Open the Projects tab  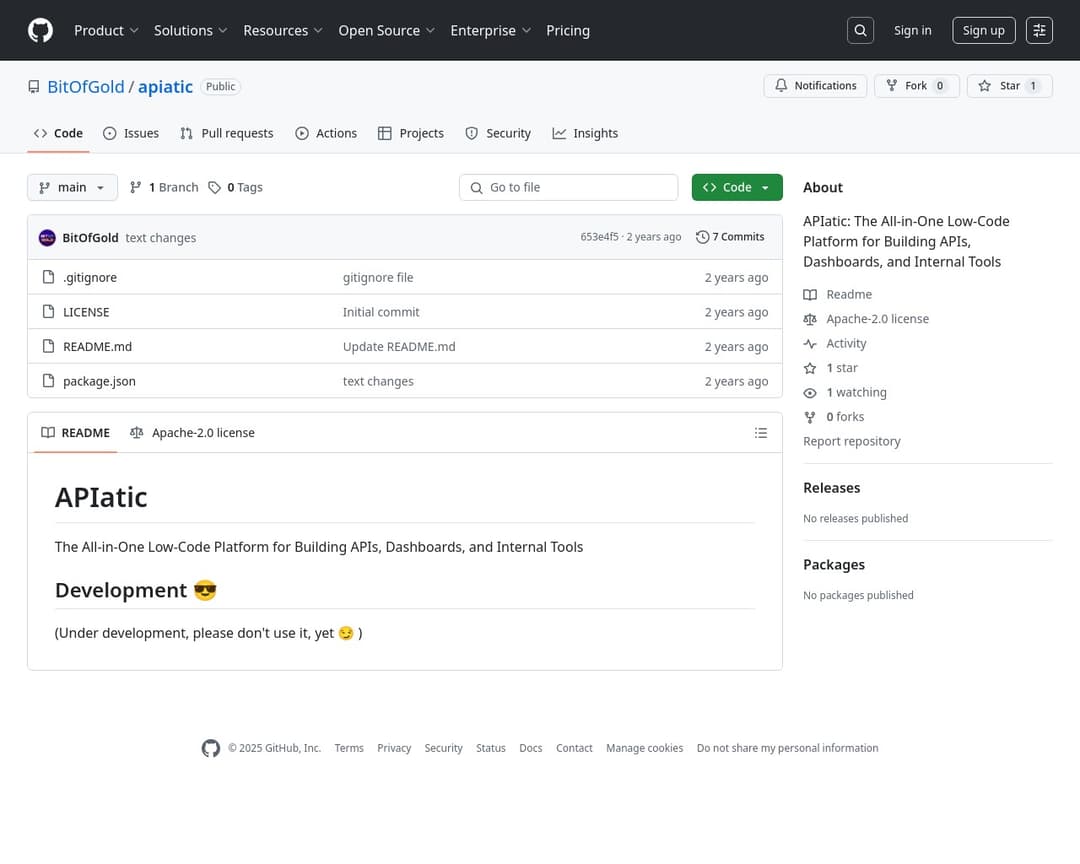coord(411,133)
